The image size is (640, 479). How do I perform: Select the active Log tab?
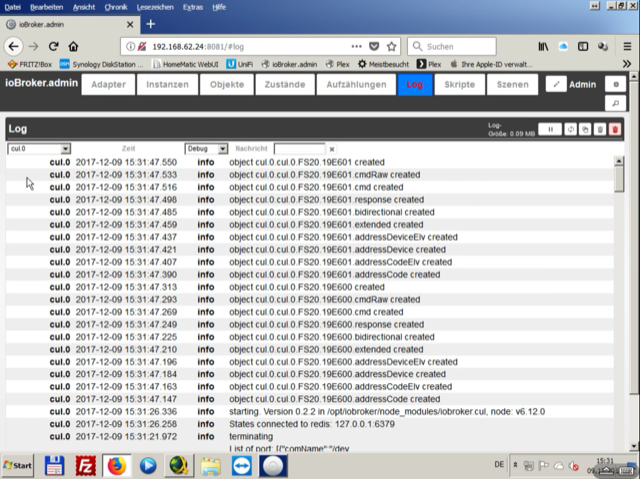click(415, 84)
